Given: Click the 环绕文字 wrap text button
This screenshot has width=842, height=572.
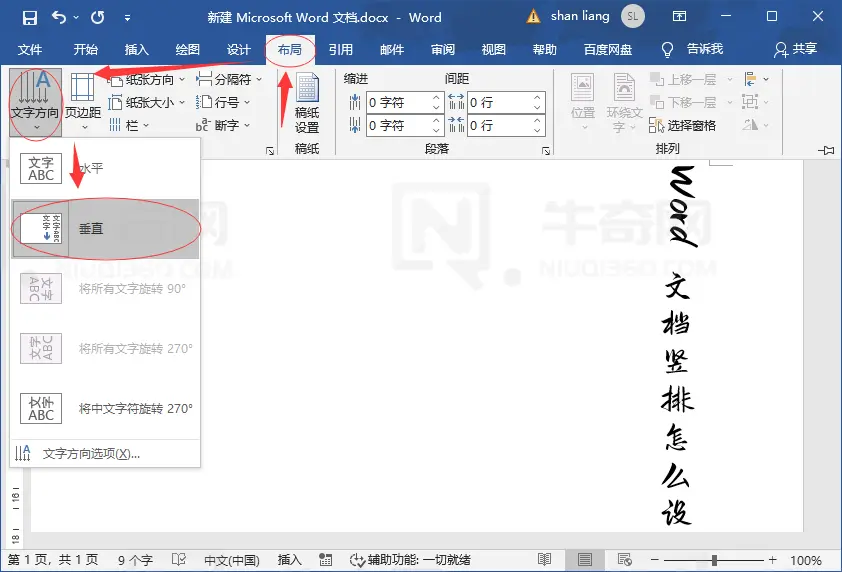Looking at the screenshot, I should click(x=625, y=103).
